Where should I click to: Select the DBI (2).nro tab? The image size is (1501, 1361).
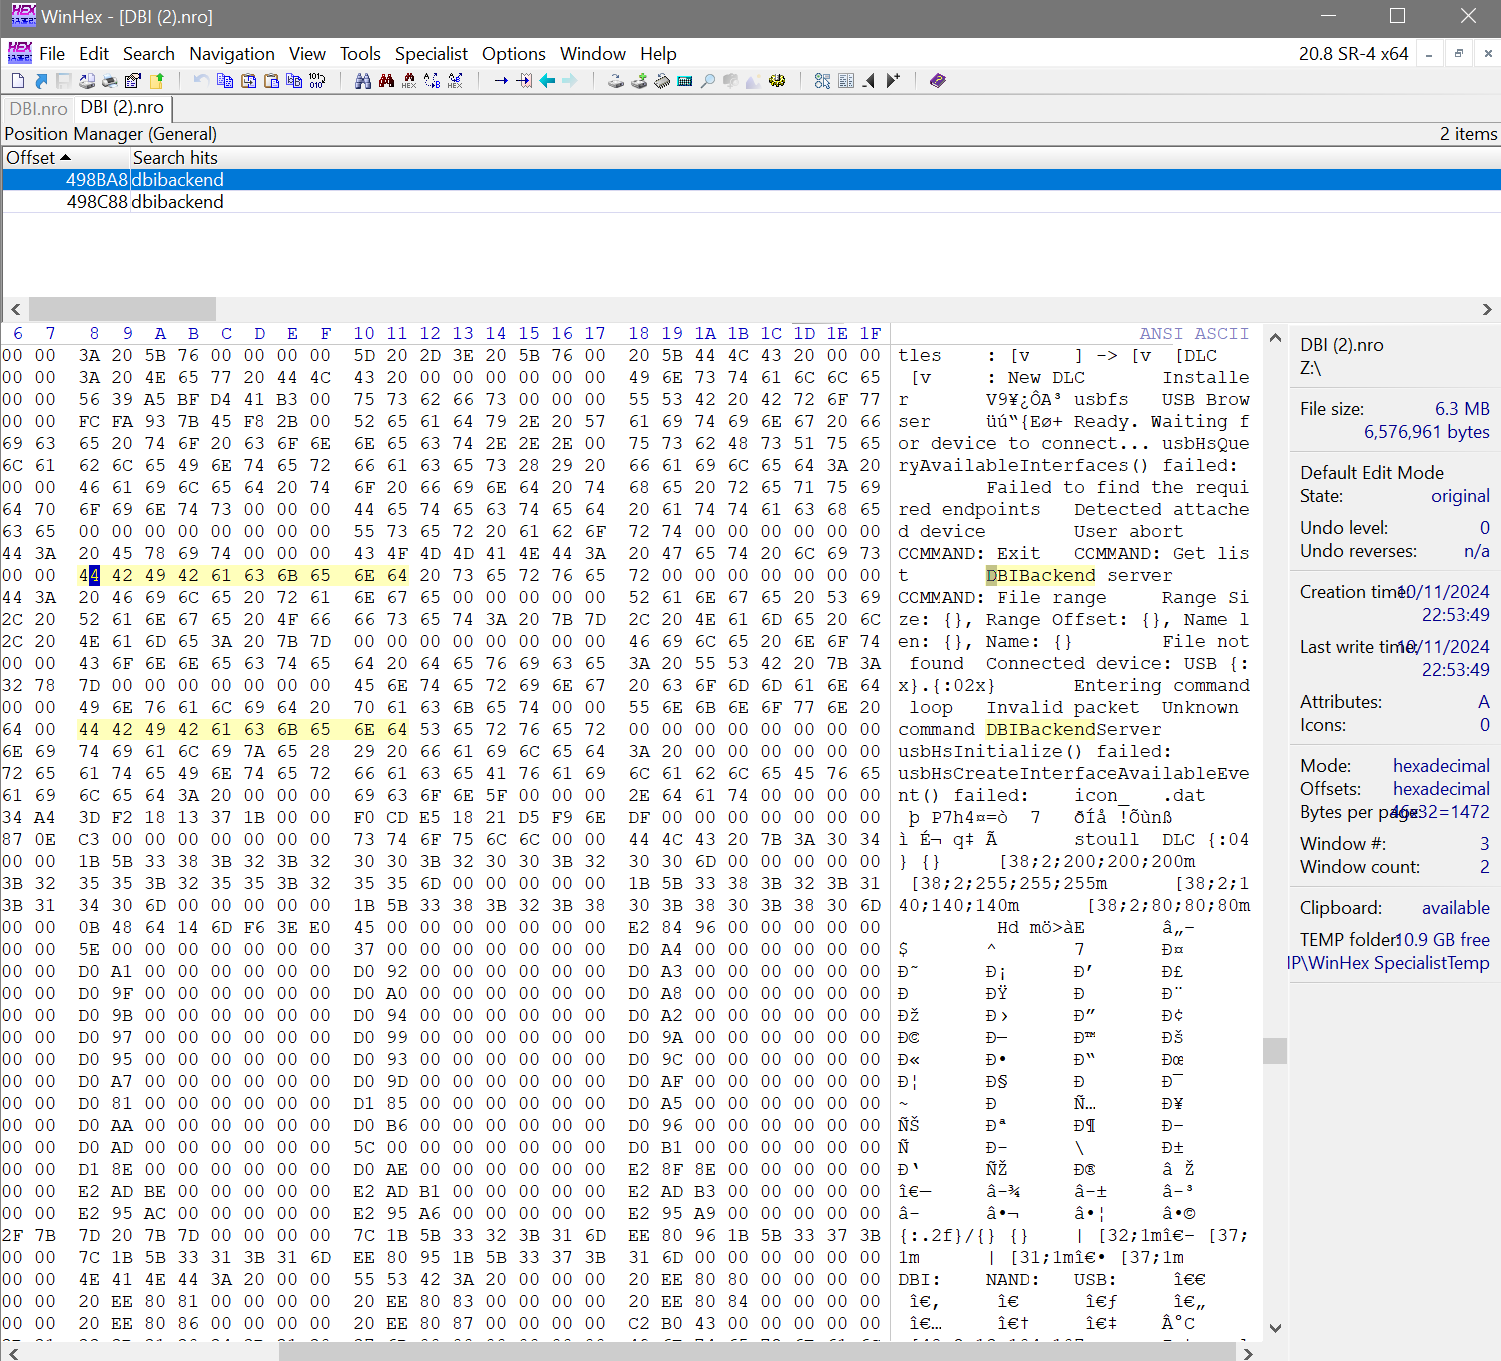pos(122,107)
